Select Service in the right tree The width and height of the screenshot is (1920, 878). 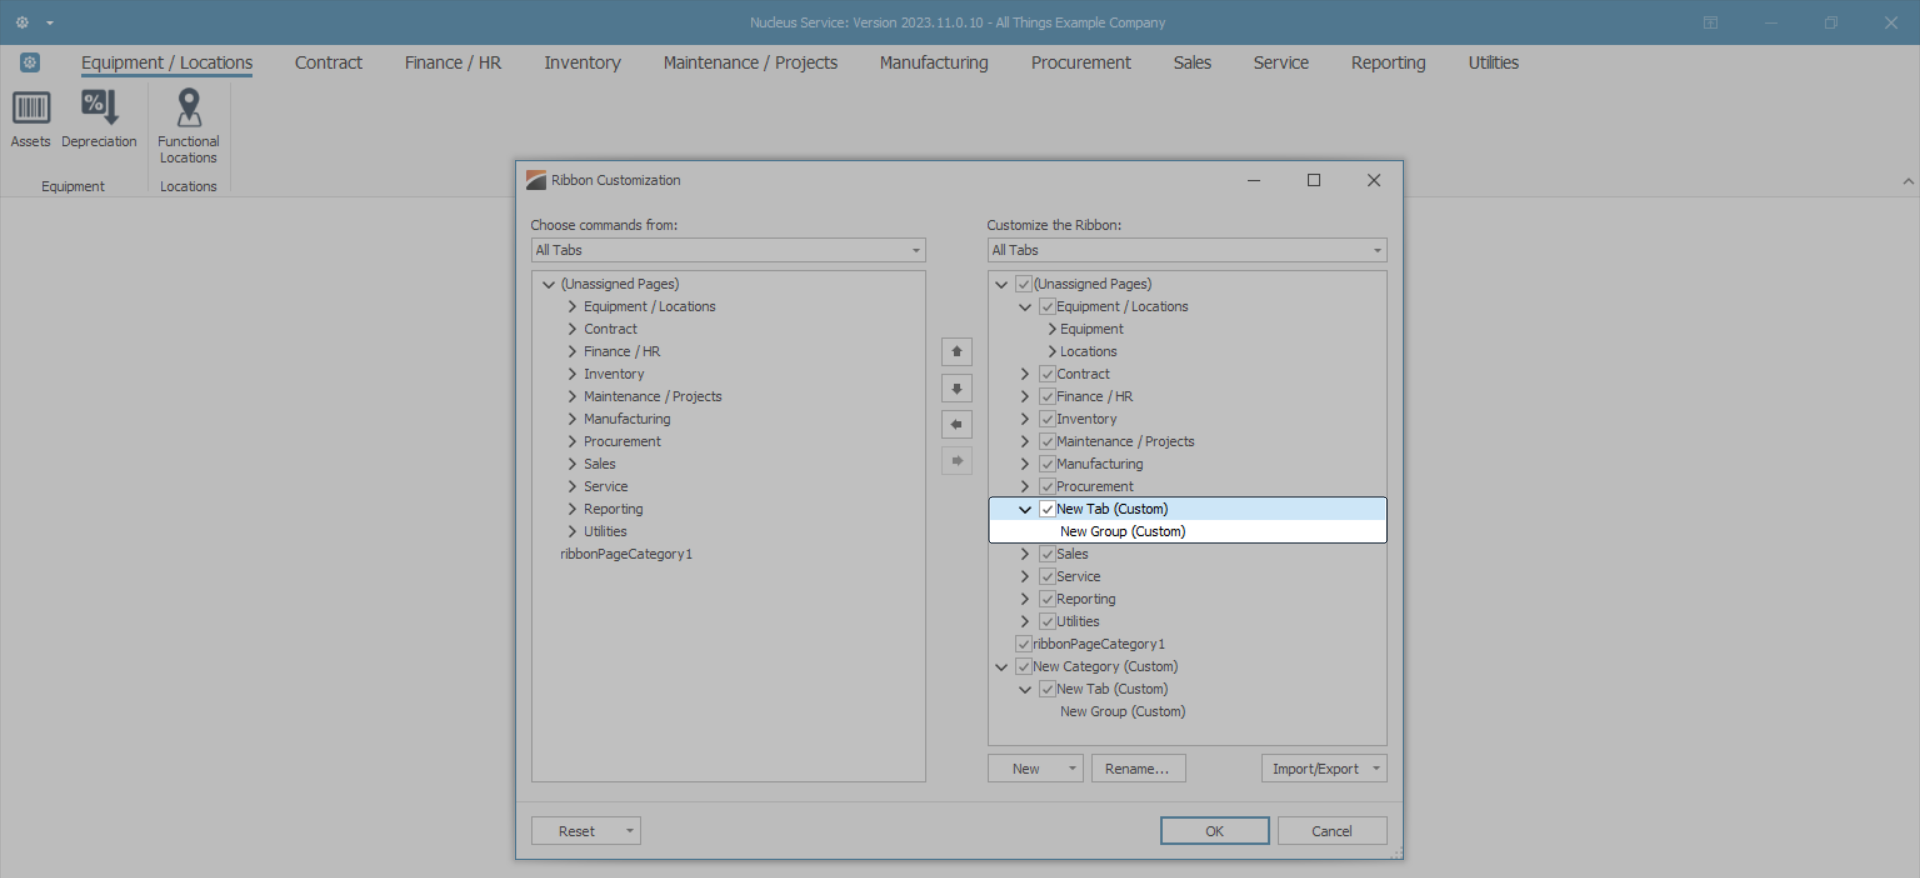[1078, 577]
